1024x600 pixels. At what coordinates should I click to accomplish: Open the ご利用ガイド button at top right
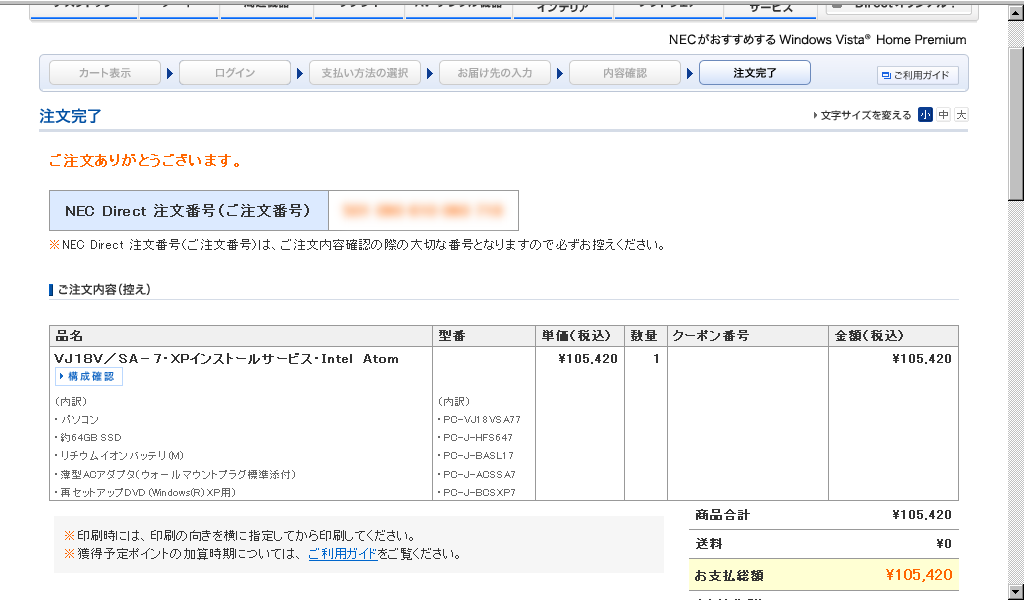tap(917, 75)
